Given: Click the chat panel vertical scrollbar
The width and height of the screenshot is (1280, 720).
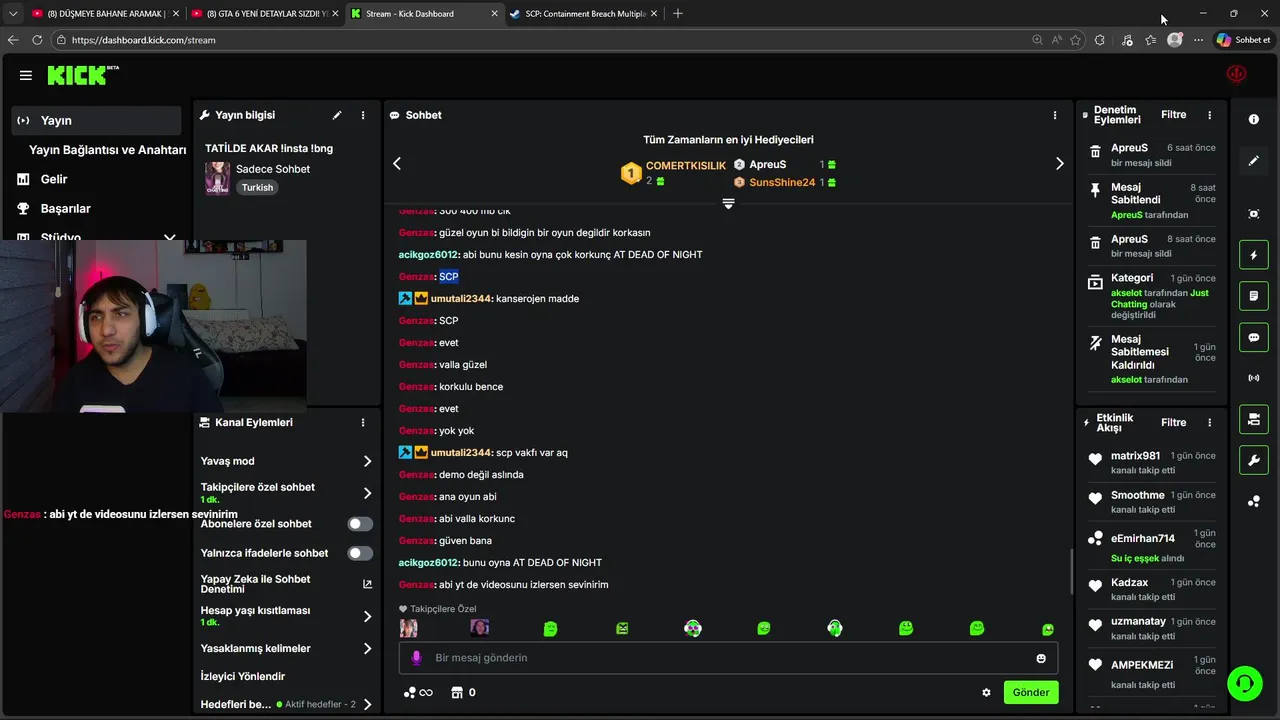Looking at the screenshot, I should 1071,570.
